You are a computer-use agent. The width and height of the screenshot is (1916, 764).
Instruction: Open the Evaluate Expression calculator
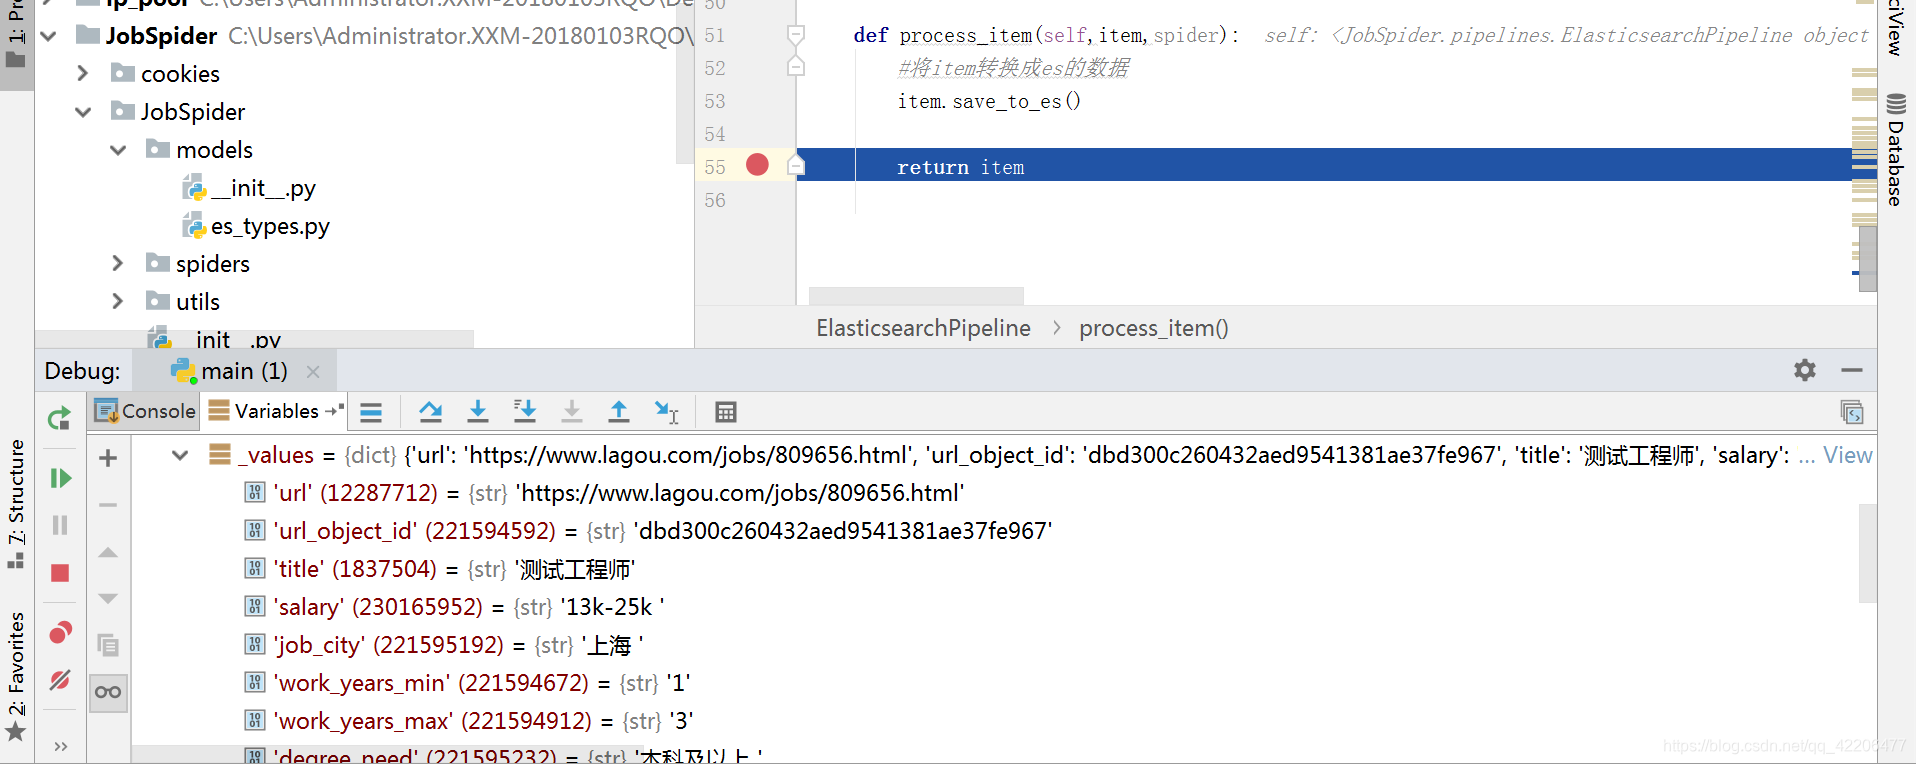(x=726, y=412)
